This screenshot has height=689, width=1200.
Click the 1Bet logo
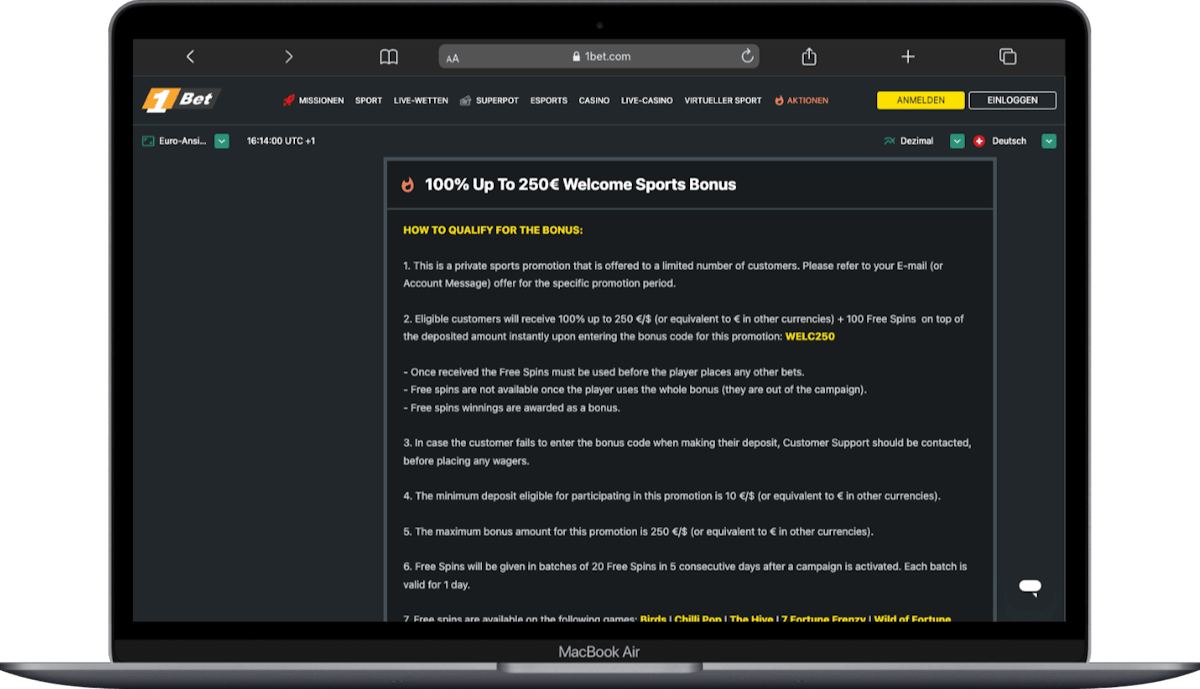click(180, 100)
